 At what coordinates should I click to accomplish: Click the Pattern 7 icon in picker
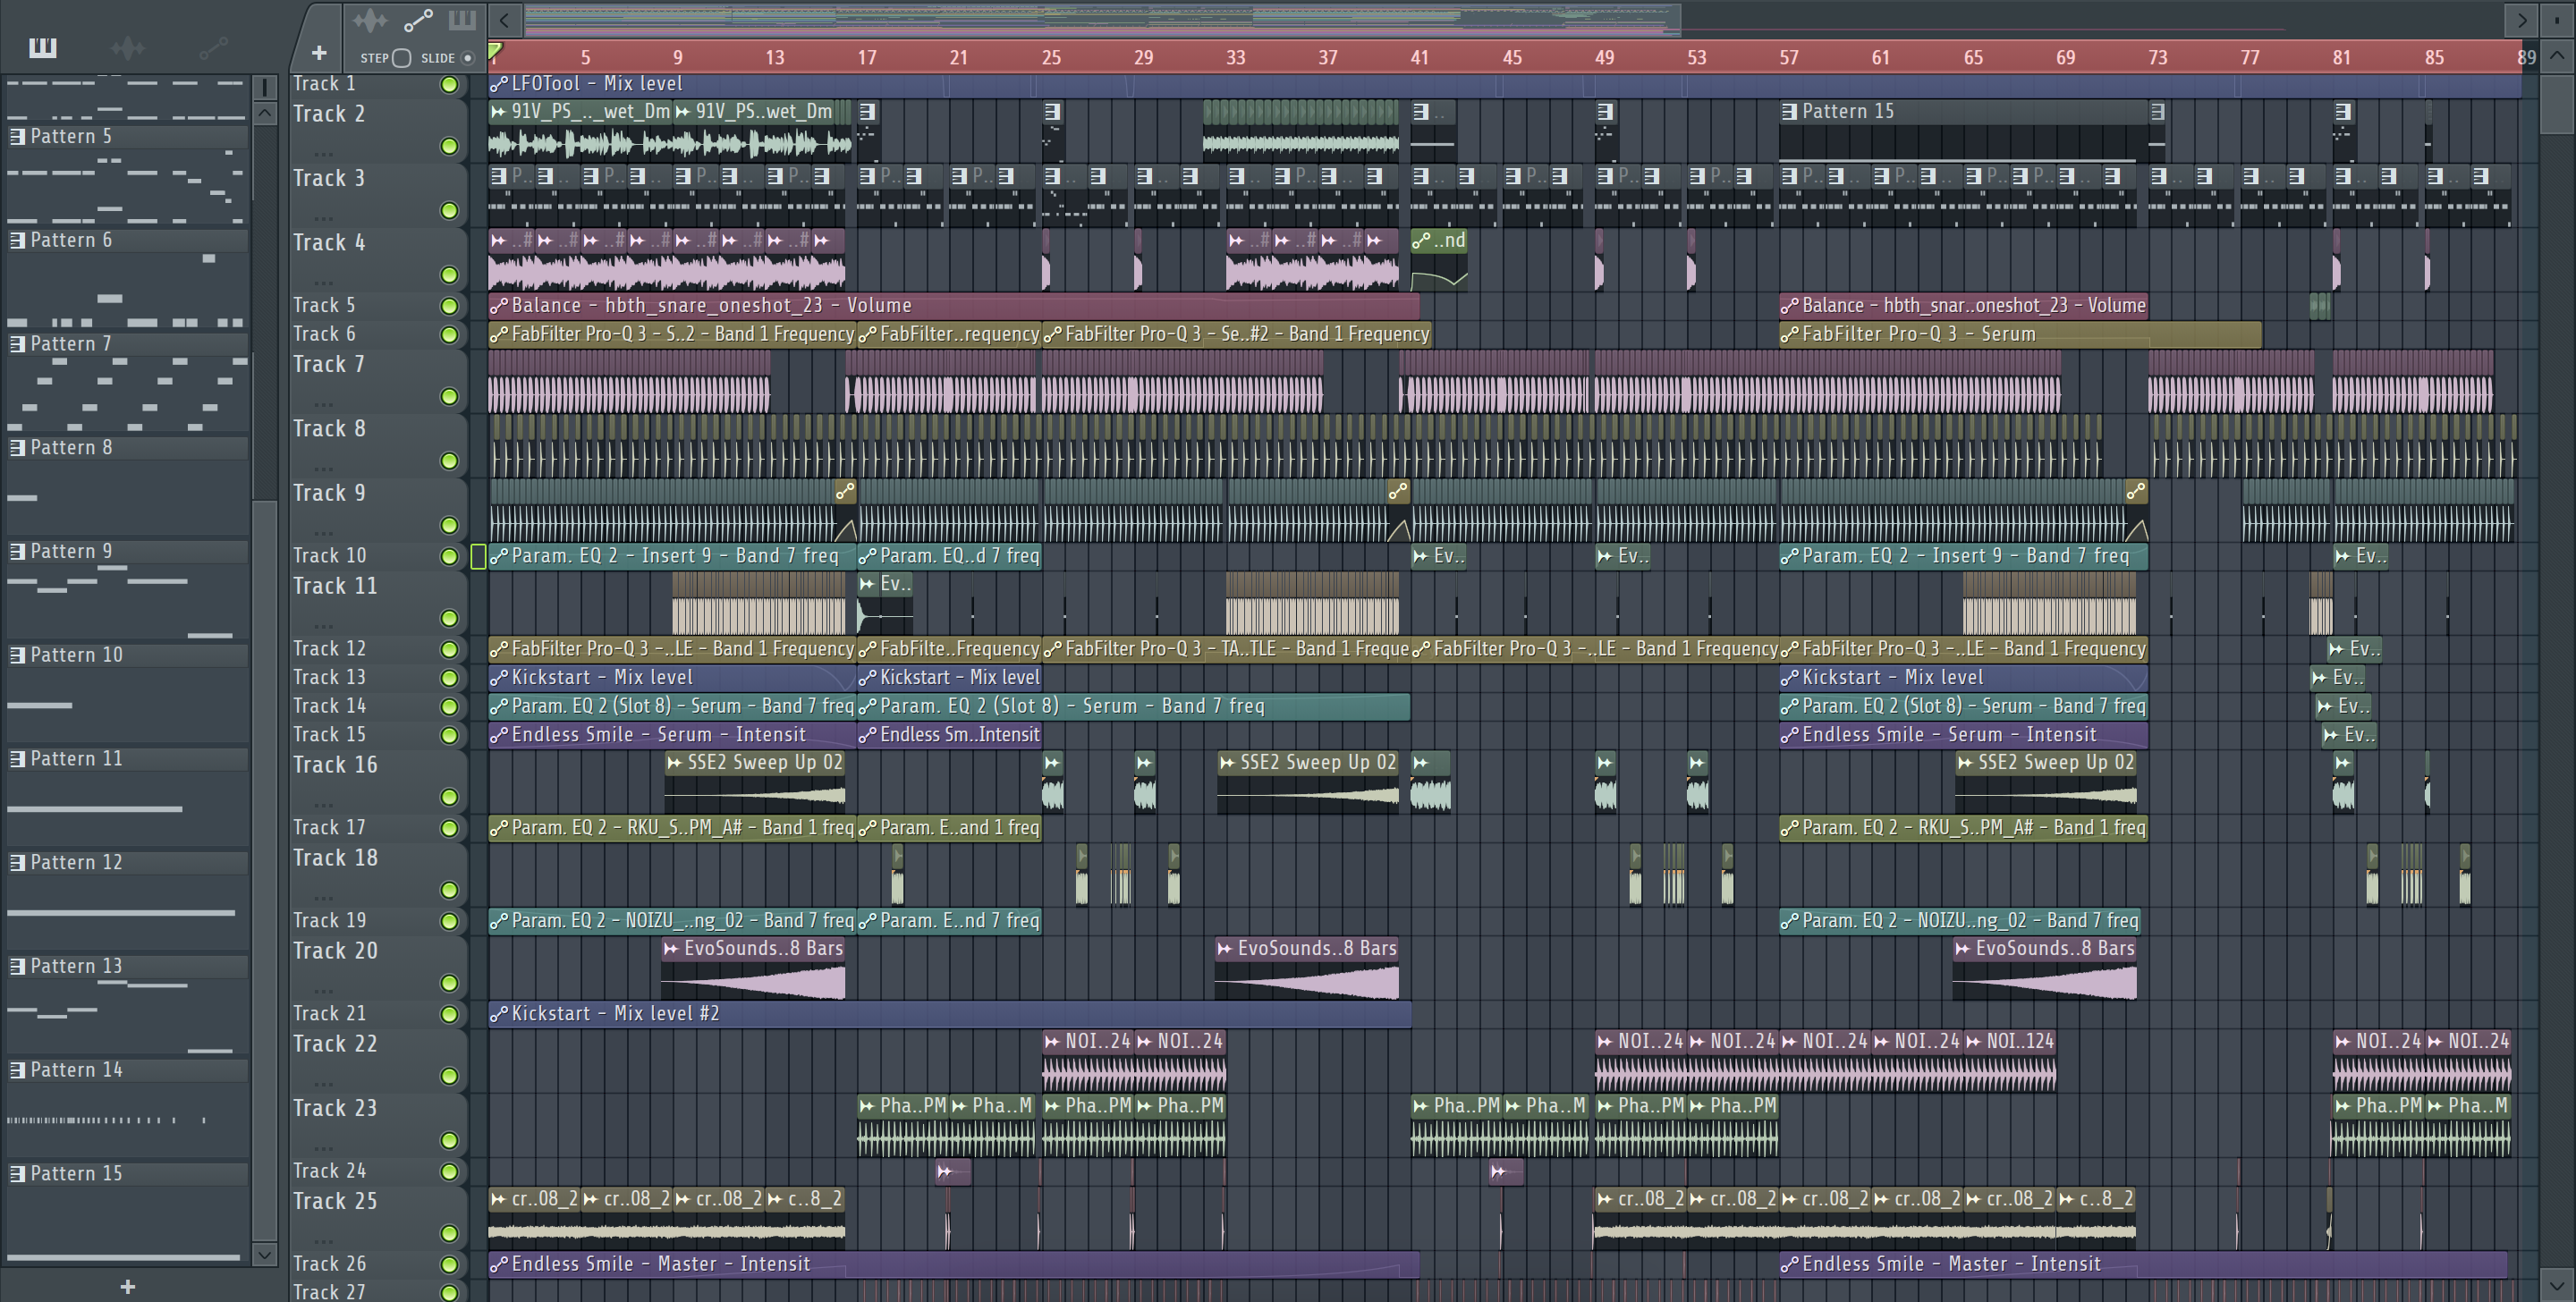pos(17,344)
